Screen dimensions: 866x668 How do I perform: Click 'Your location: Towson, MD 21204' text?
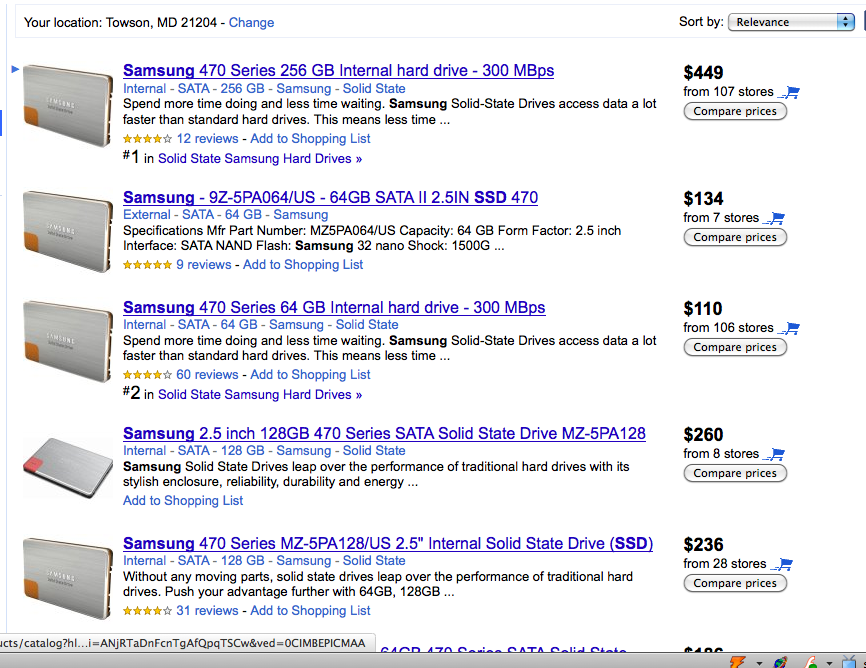120,23
